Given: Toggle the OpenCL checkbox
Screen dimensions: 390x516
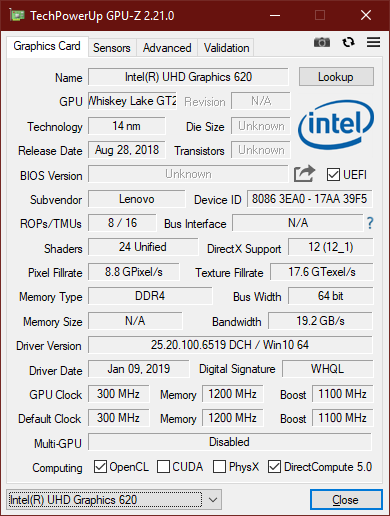Looking at the screenshot, I should point(100,467).
